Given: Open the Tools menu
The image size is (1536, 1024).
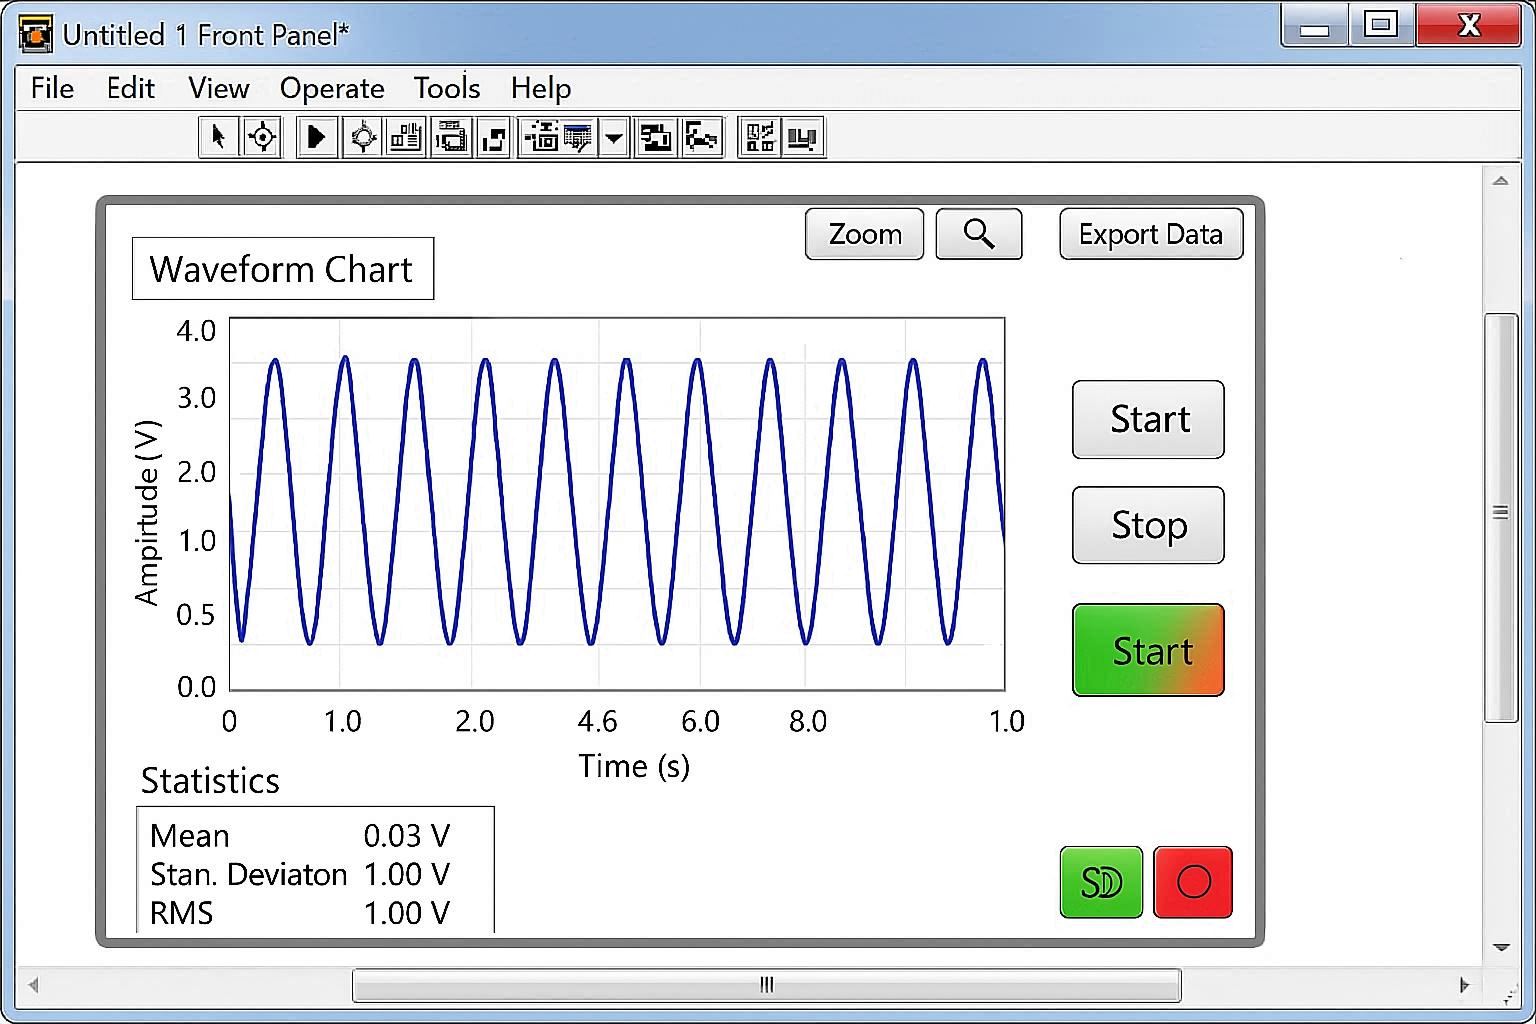Looking at the screenshot, I should click(x=446, y=88).
